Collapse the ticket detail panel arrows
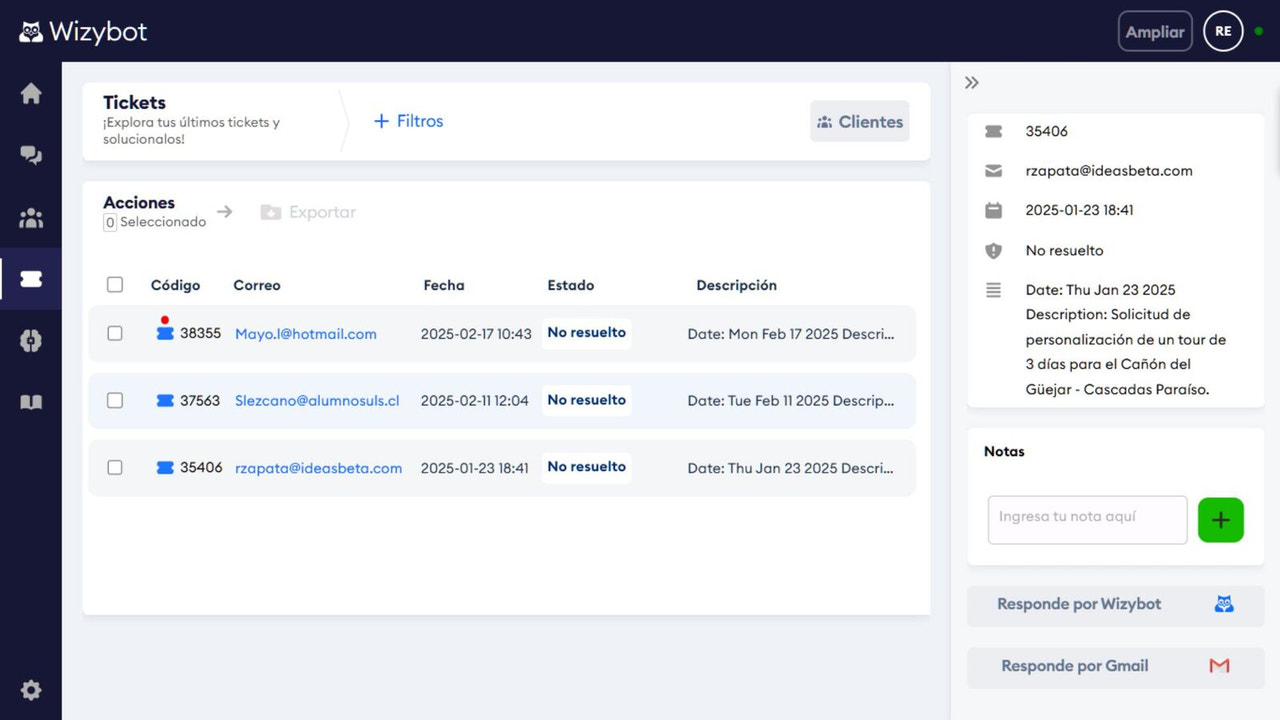Image resolution: width=1280 pixels, height=720 pixels. (x=971, y=83)
